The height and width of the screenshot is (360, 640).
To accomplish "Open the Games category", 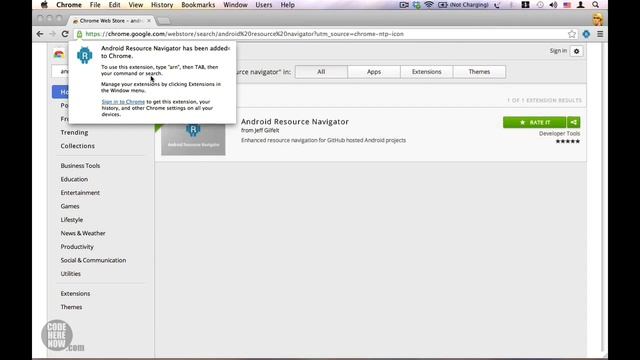I will click(x=70, y=206).
